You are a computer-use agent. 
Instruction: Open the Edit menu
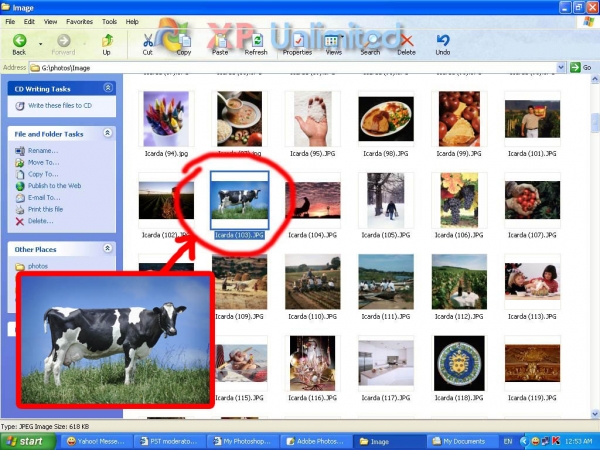pyautogui.click(x=29, y=22)
